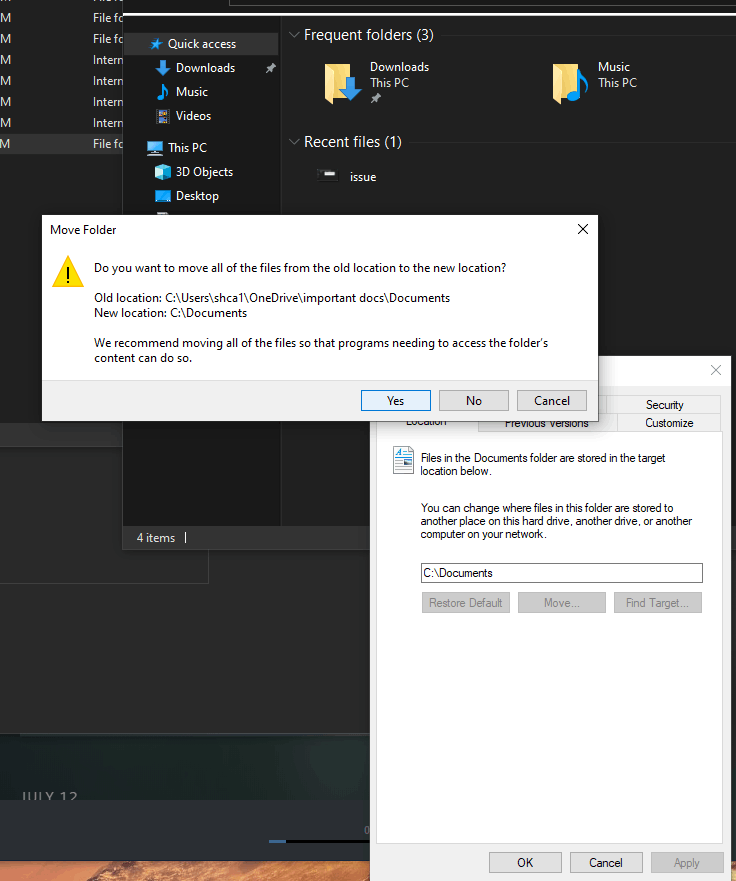Image resolution: width=736 pixels, height=881 pixels.
Task: Unpin Downloads using the sidebar pin icon
Action: pos(270,68)
